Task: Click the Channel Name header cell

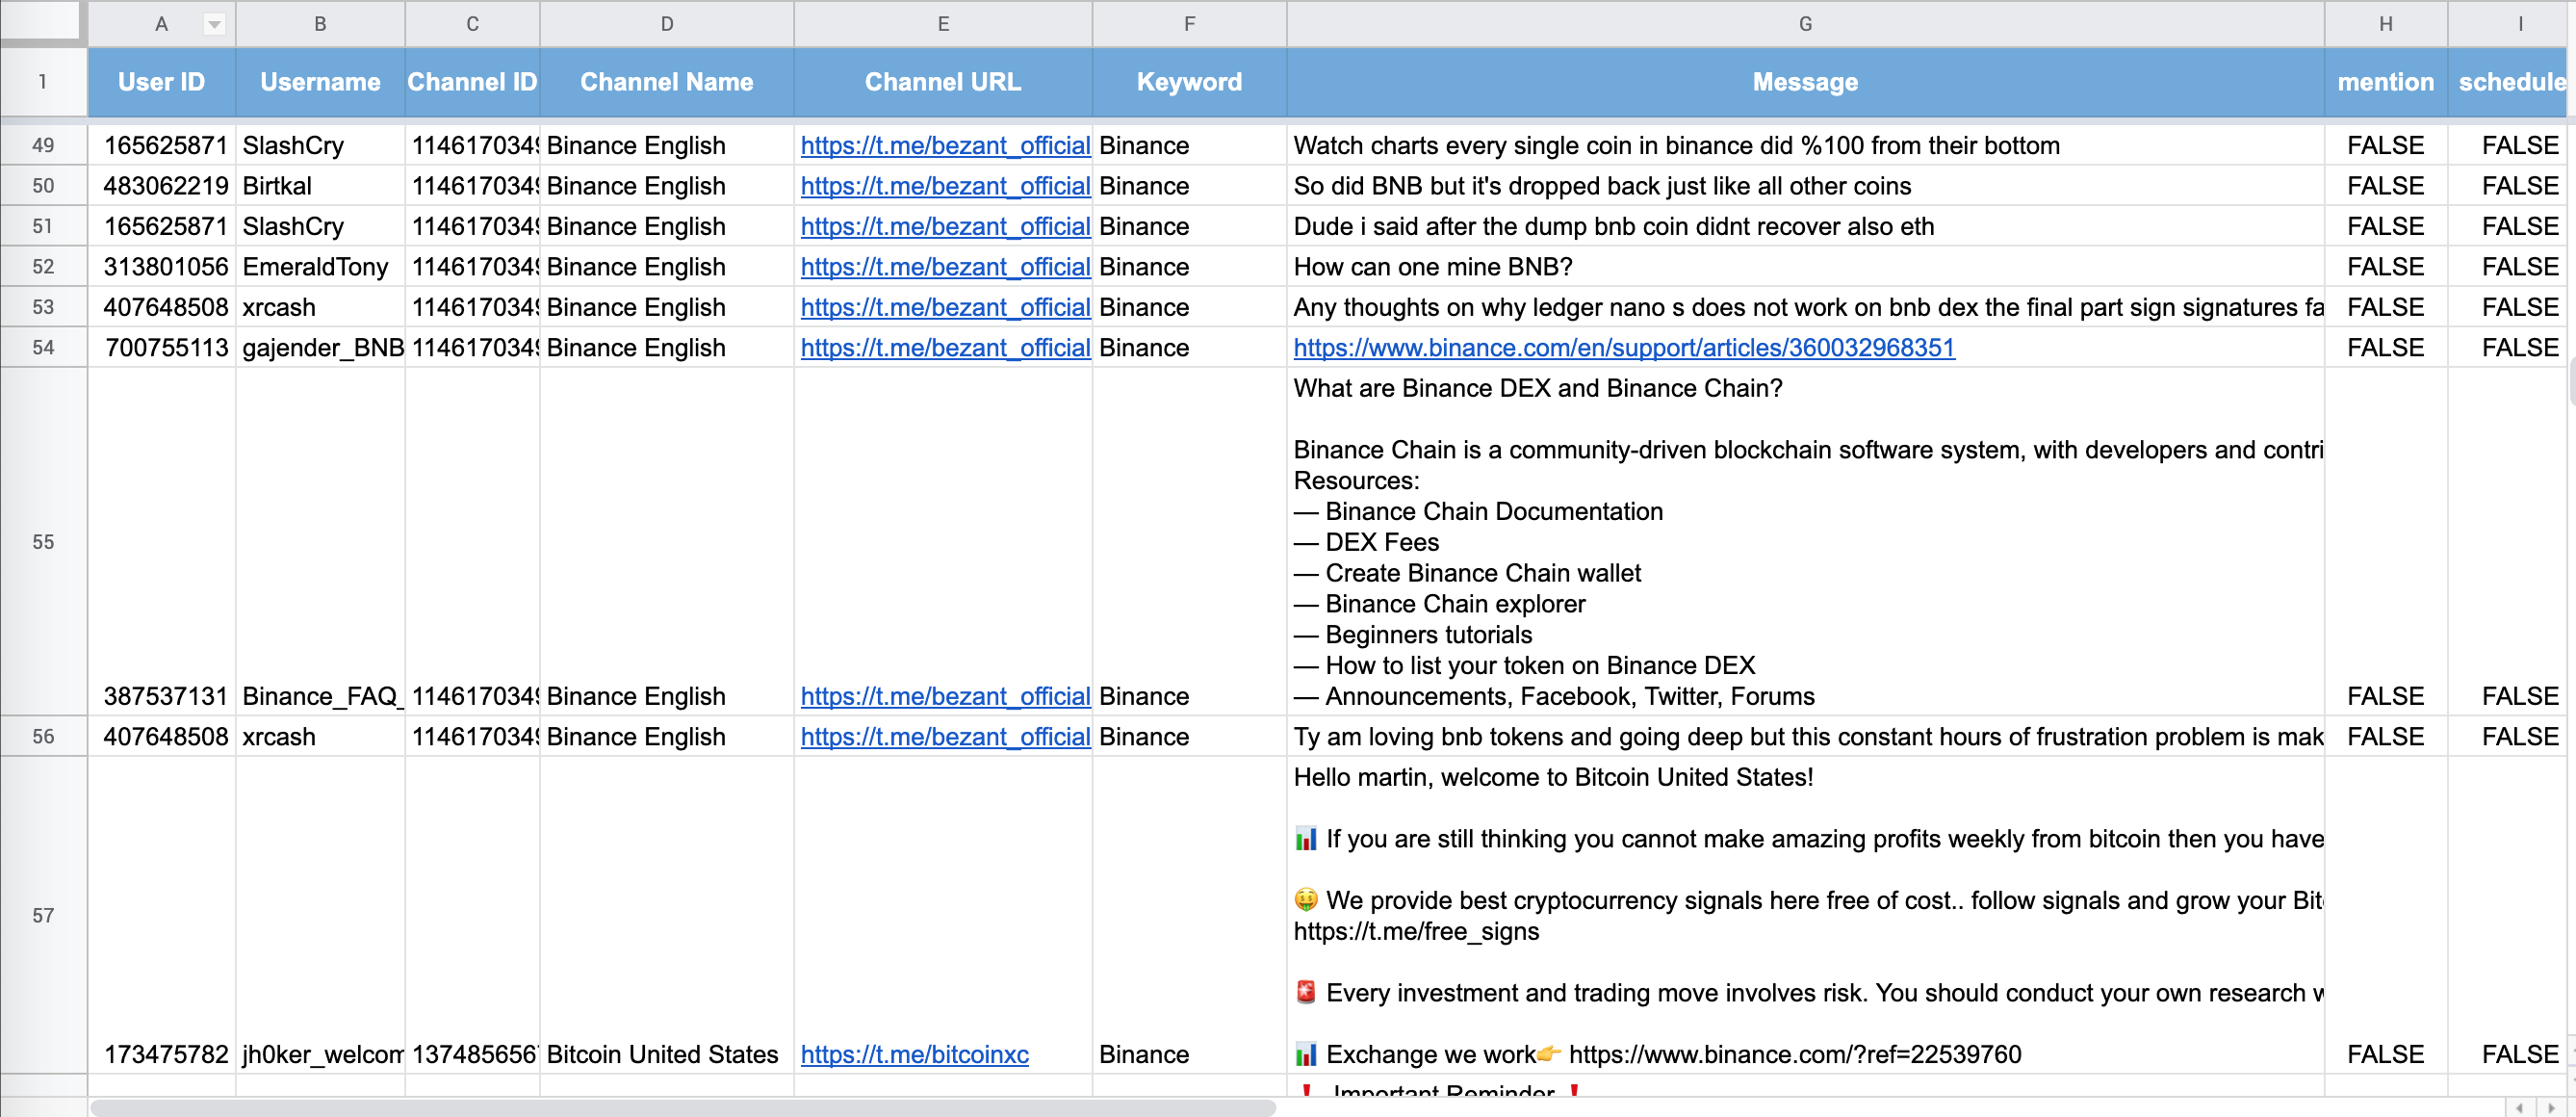Action: click(x=666, y=82)
